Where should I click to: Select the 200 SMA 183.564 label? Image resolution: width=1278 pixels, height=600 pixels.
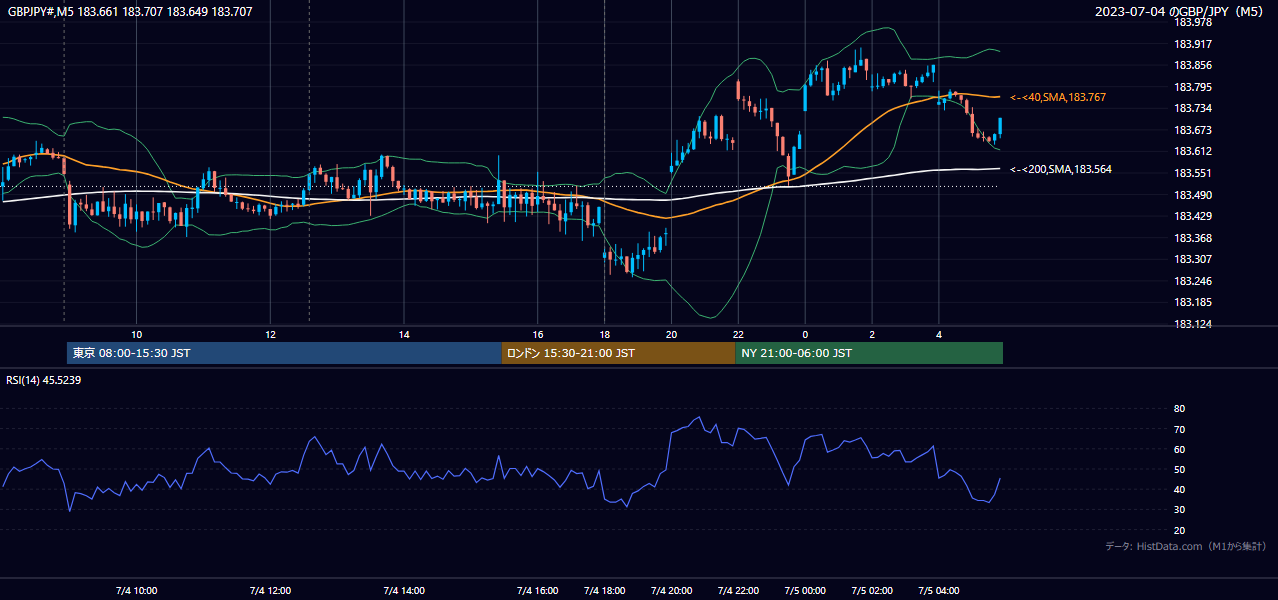pyautogui.click(x=1061, y=169)
